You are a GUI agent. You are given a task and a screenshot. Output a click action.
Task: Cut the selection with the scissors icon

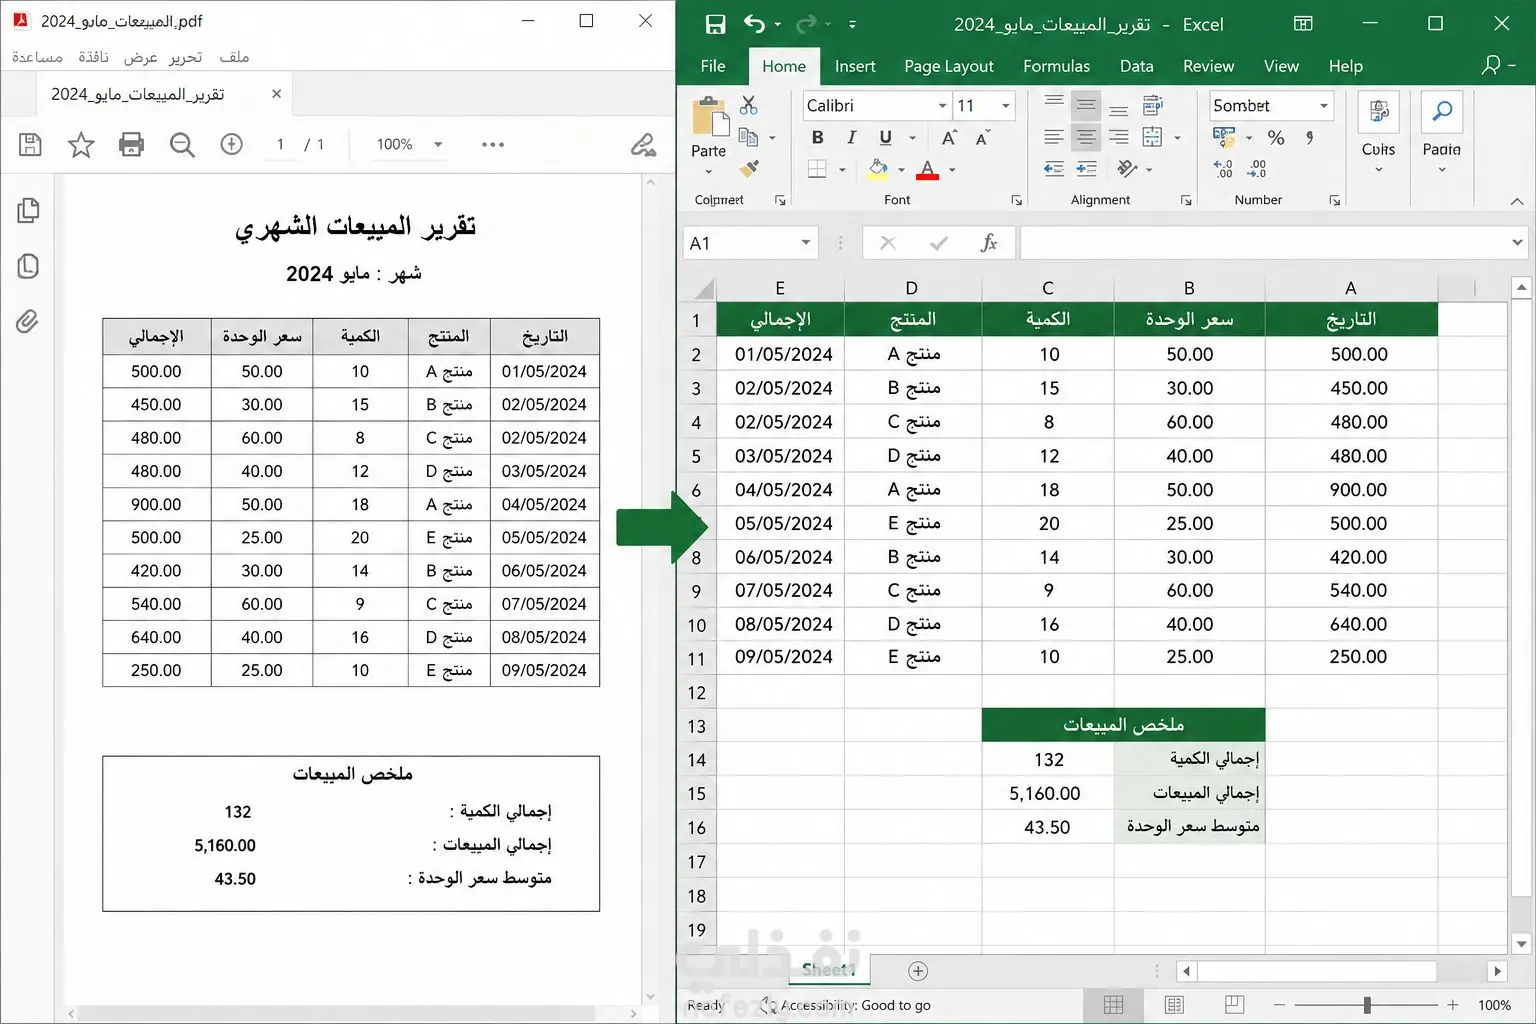click(748, 105)
